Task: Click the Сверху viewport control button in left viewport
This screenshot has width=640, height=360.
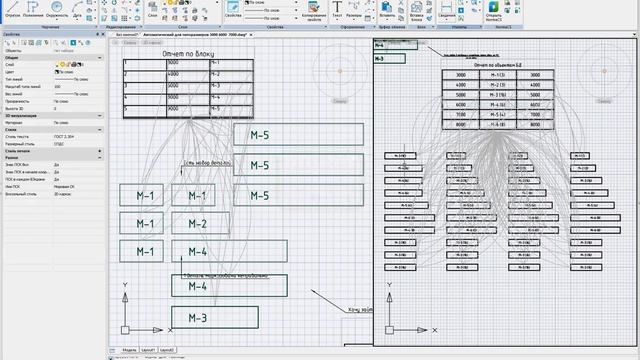Action: [x=130, y=42]
